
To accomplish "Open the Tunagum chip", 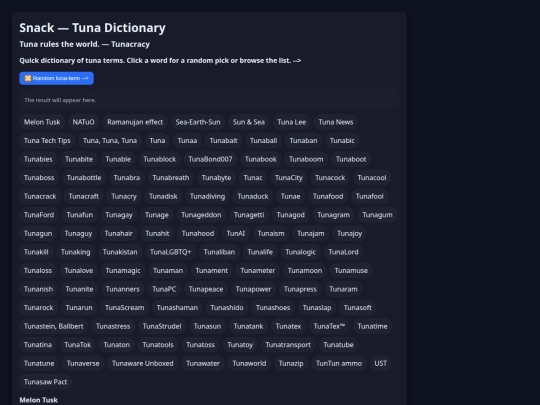I will coord(377,215).
